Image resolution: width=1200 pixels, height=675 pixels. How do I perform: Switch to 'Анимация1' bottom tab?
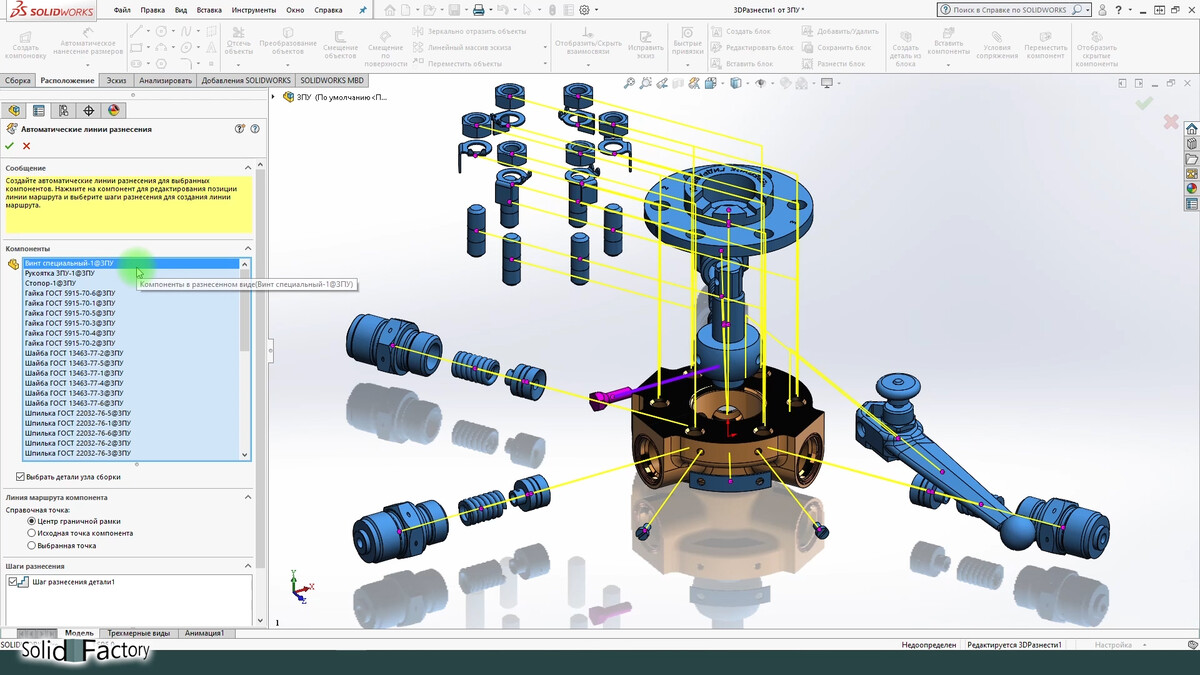[x=204, y=633]
